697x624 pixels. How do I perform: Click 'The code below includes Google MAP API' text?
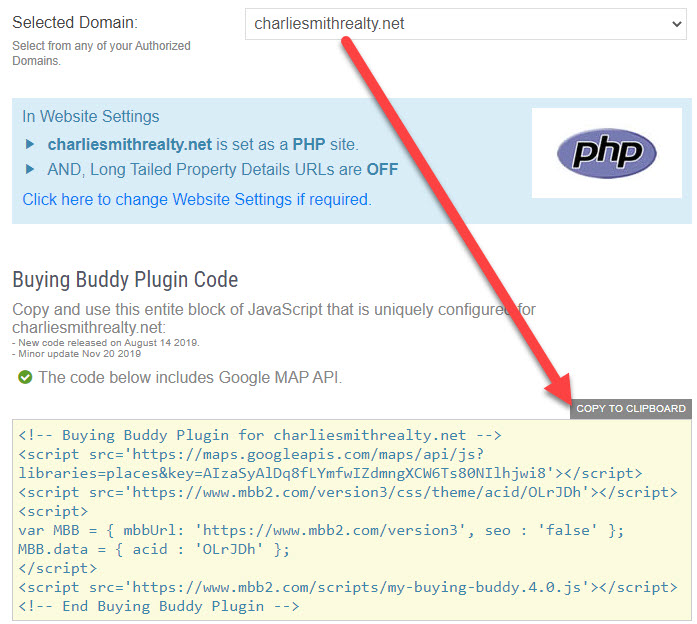click(x=190, y=377)
